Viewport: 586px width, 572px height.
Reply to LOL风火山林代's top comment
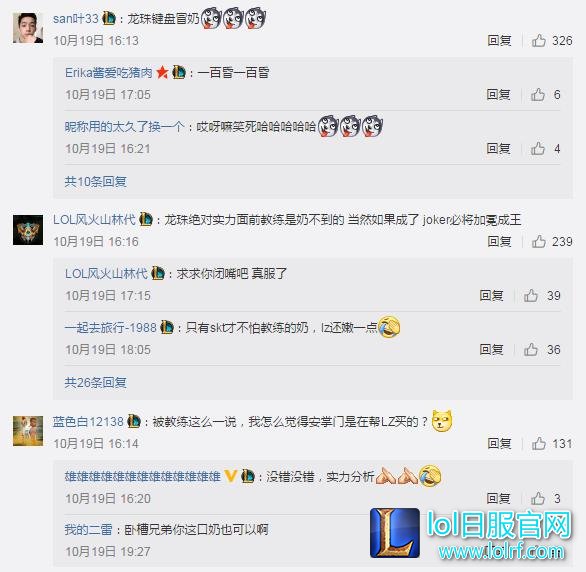[x=499, y=241]
